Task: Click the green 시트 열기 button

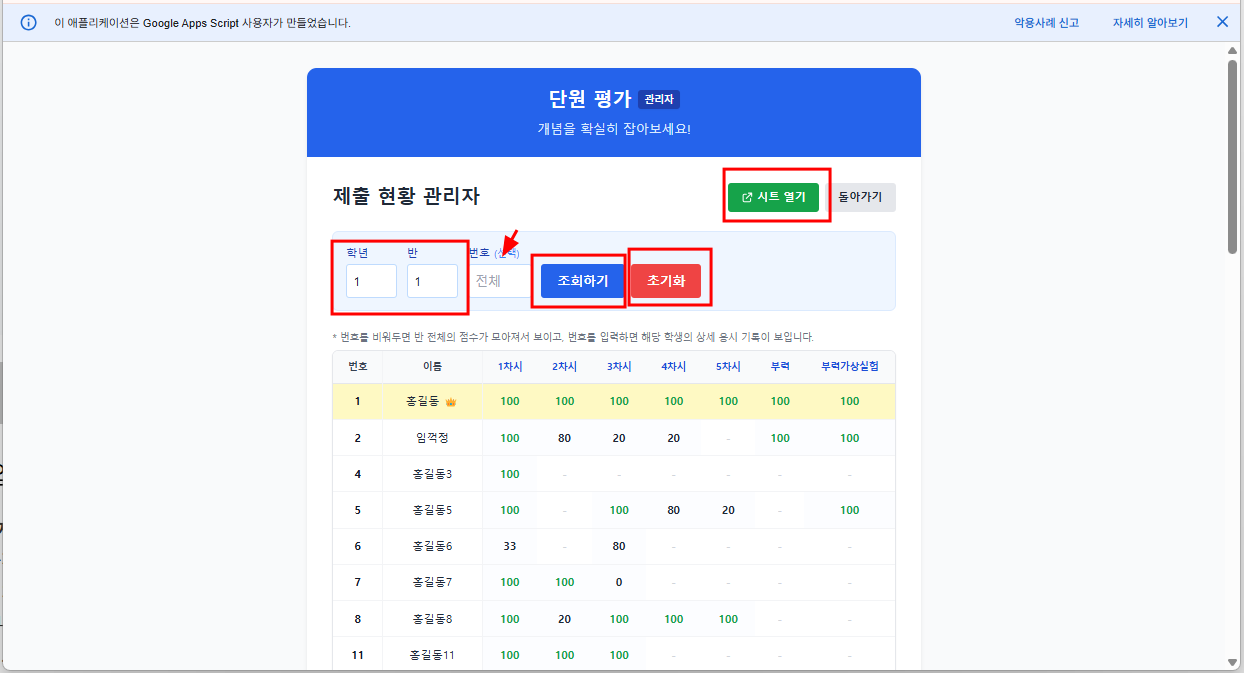Action: (773, 197)
